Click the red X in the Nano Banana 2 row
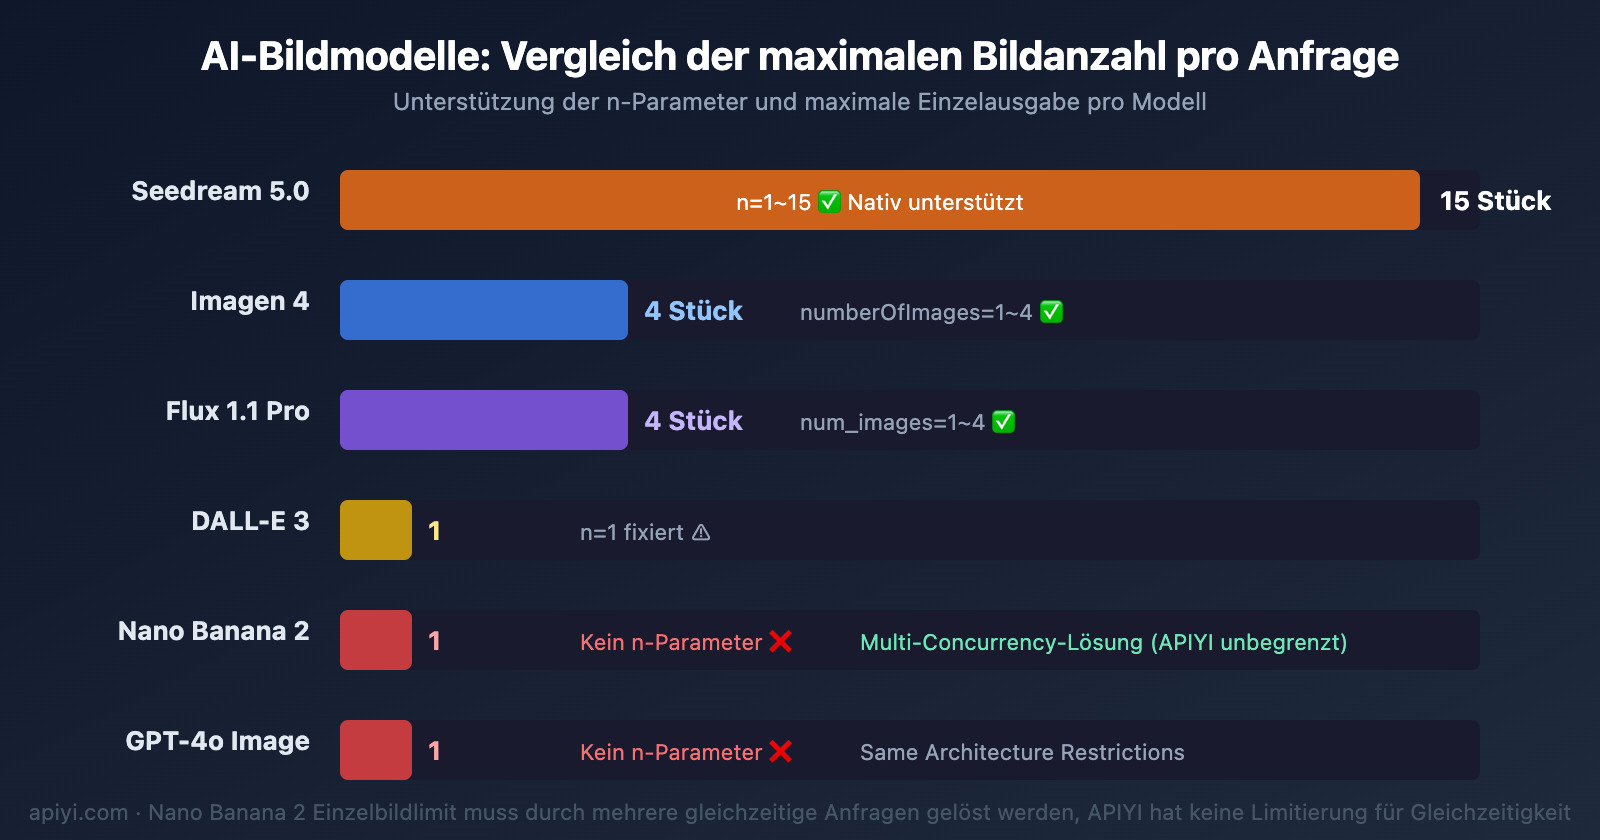Screen dimensions: 1600x840 click(781, 642)
